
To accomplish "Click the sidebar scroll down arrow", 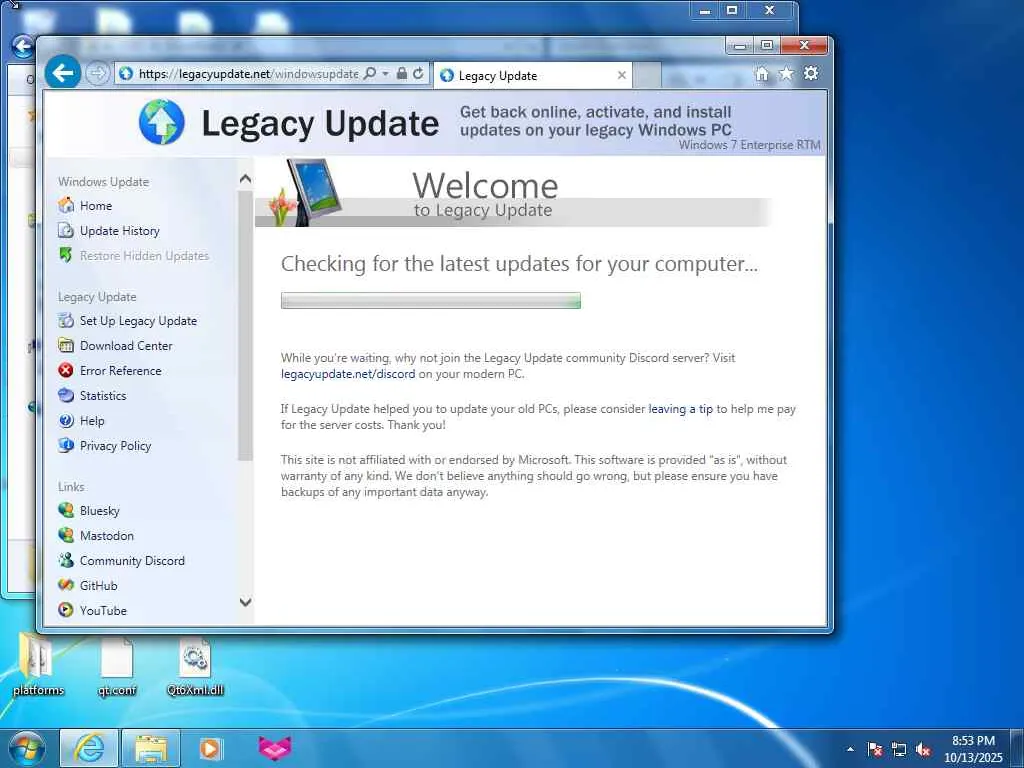I will point(246,602).
